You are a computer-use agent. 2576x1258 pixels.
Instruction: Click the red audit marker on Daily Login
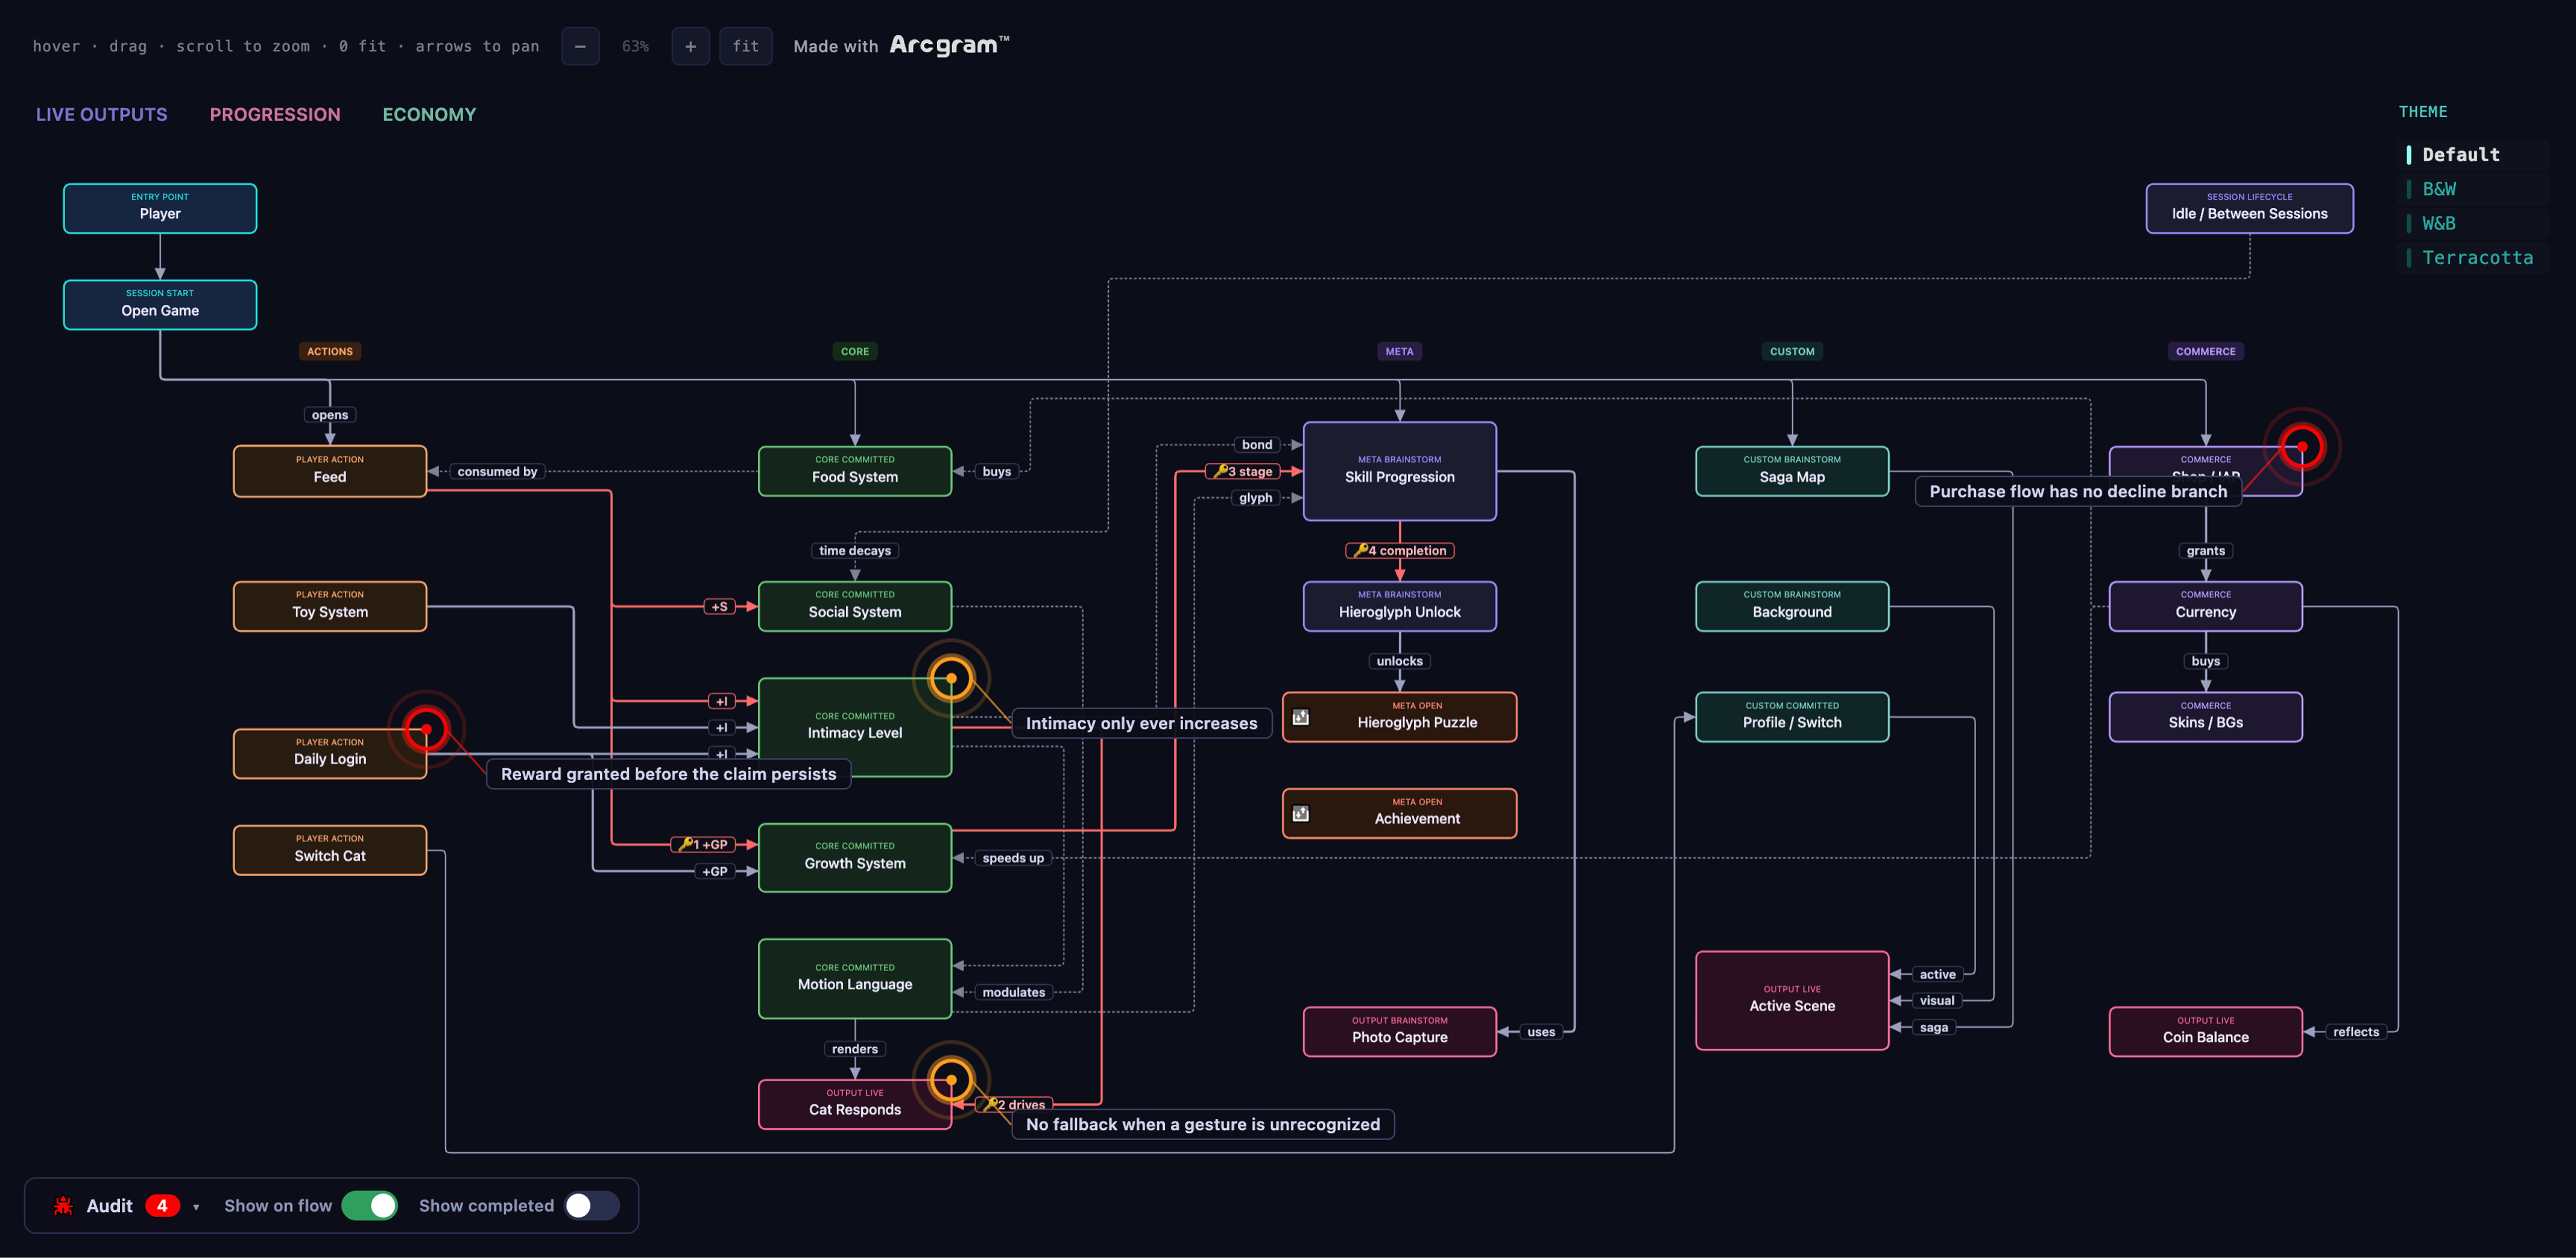click(x=426, y=729)
